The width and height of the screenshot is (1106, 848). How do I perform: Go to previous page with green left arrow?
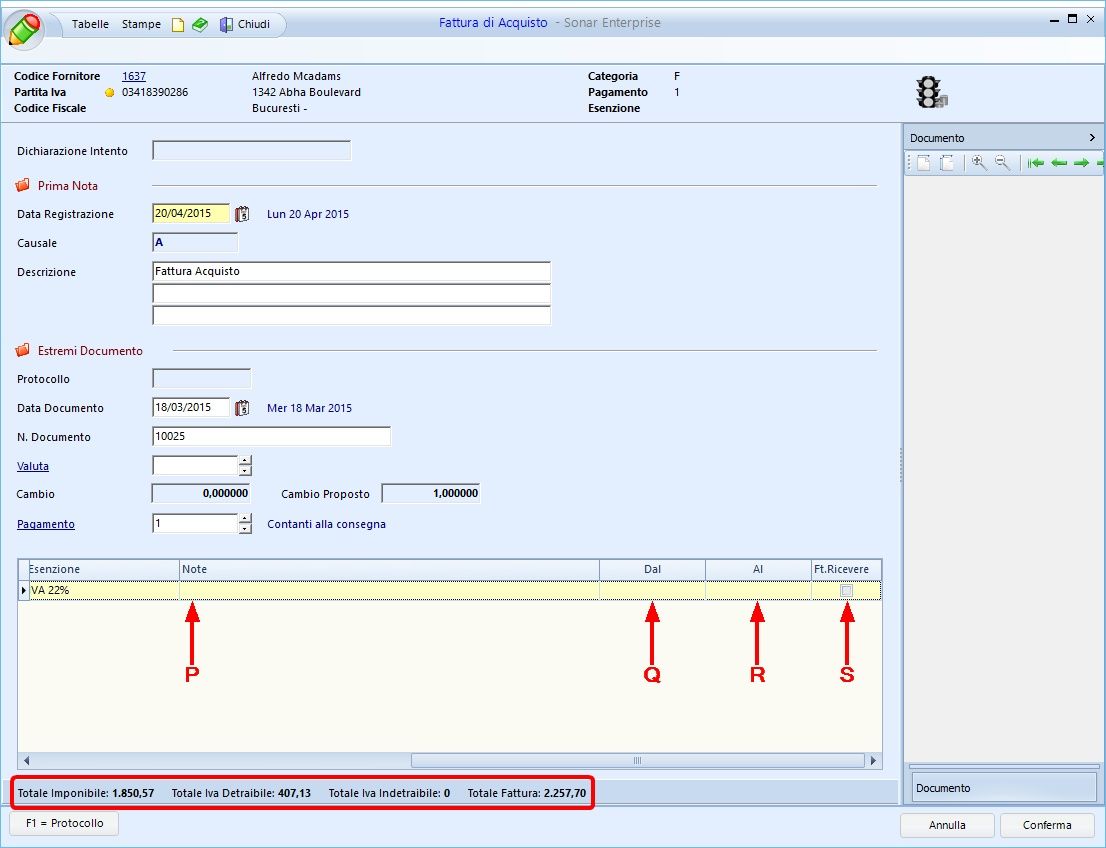tap(1059, 163)
